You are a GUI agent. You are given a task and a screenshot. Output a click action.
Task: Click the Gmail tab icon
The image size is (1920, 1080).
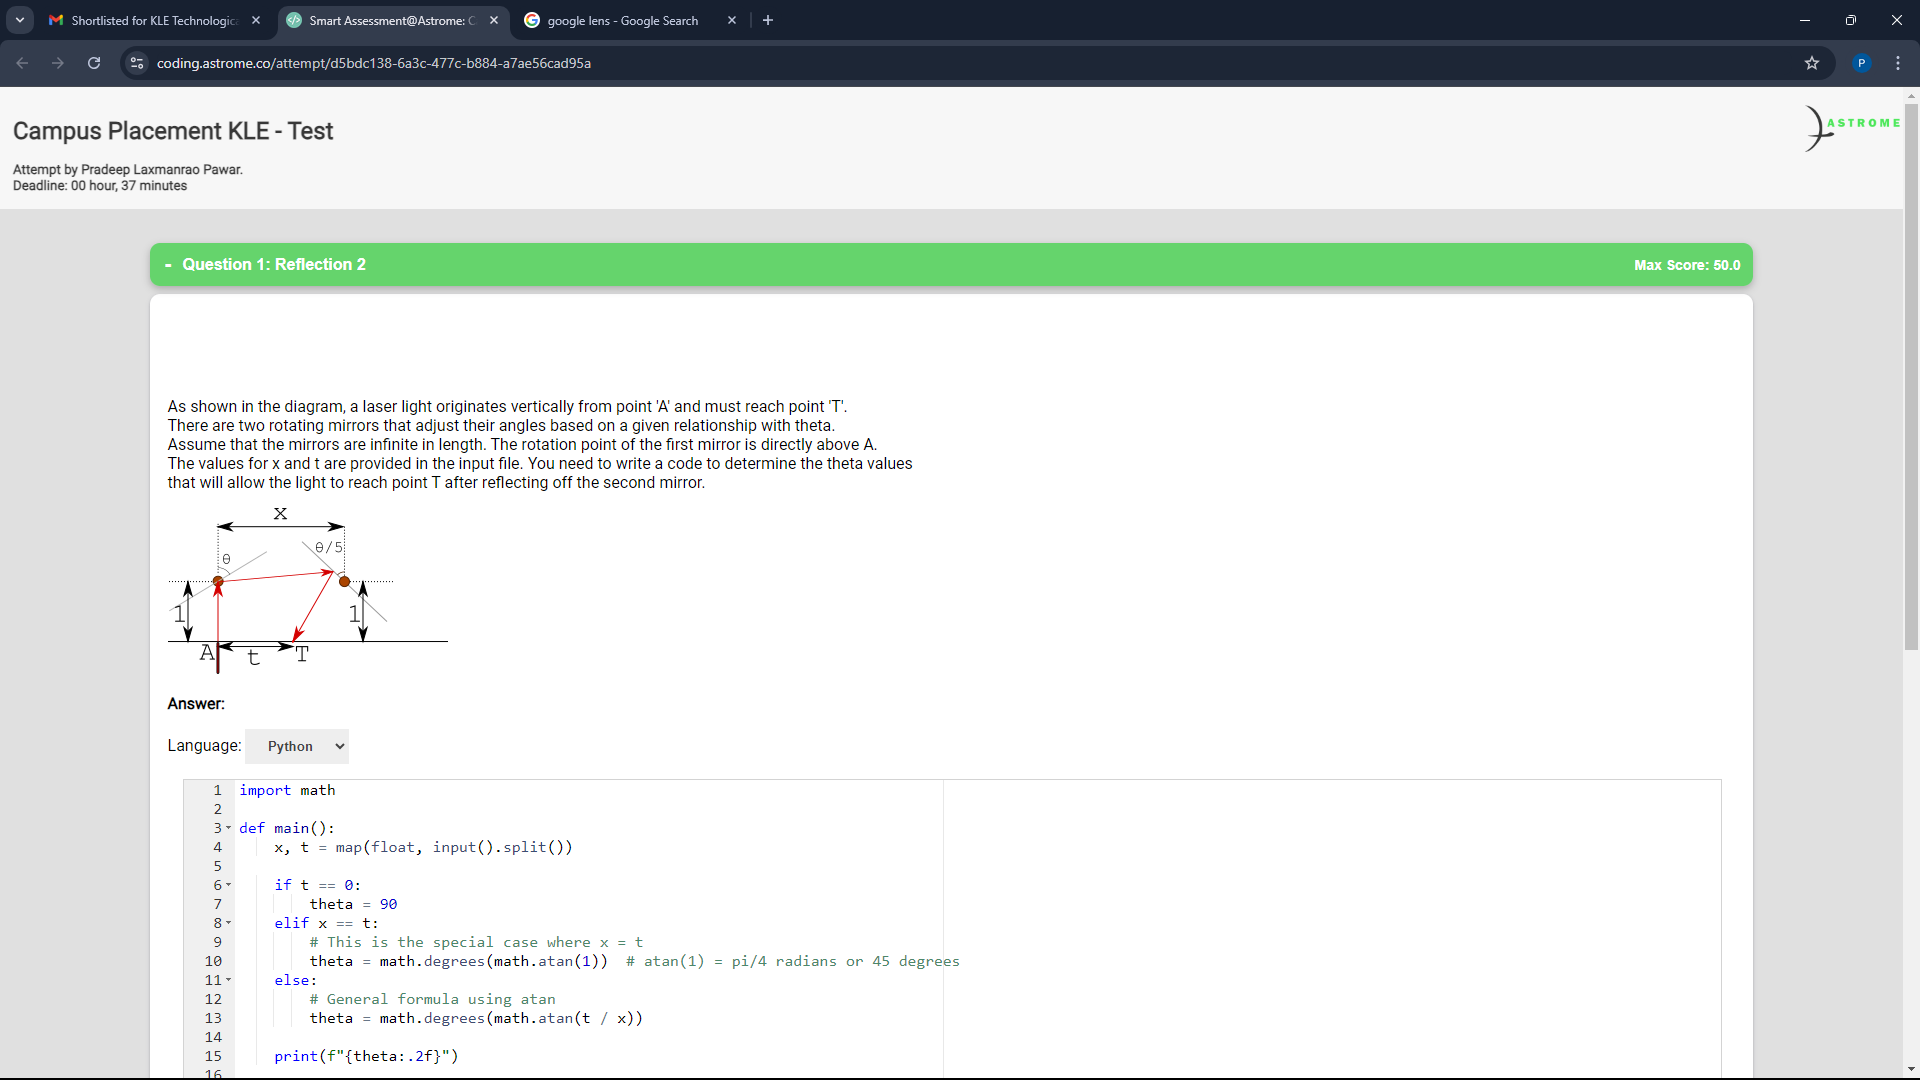tap(59, 20)
